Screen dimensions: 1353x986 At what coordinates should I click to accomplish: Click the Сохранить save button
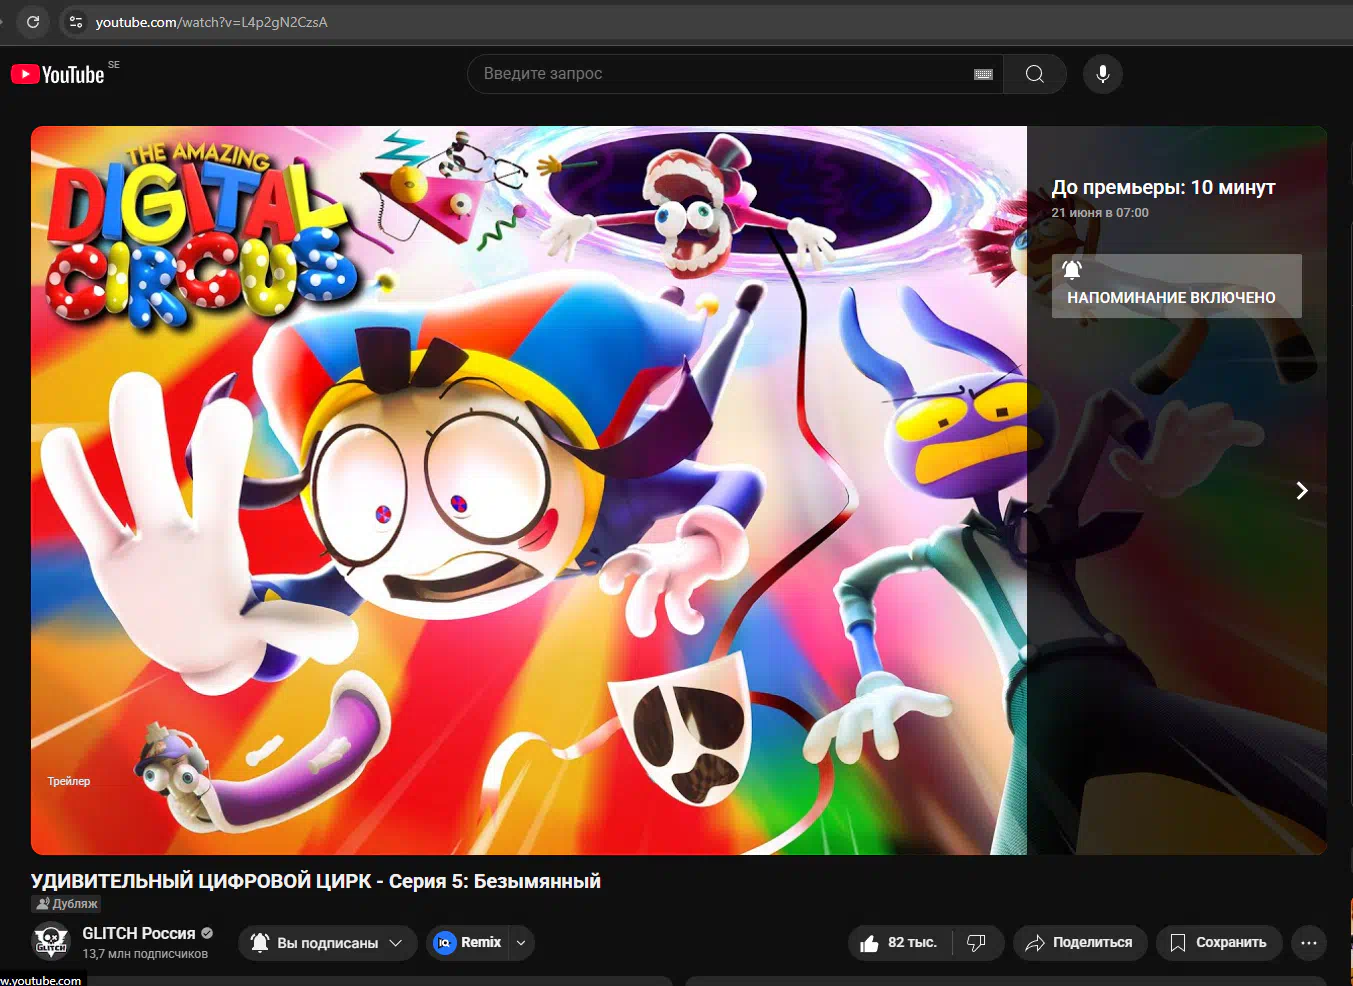tap(1219, 943)
